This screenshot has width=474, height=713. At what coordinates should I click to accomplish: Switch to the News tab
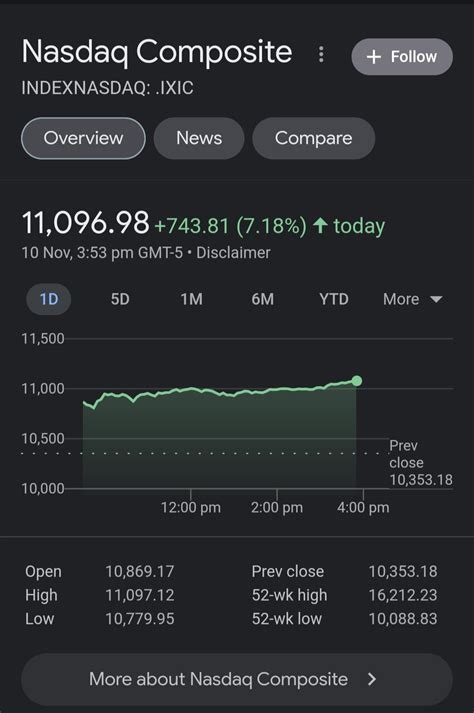(199, 138)
